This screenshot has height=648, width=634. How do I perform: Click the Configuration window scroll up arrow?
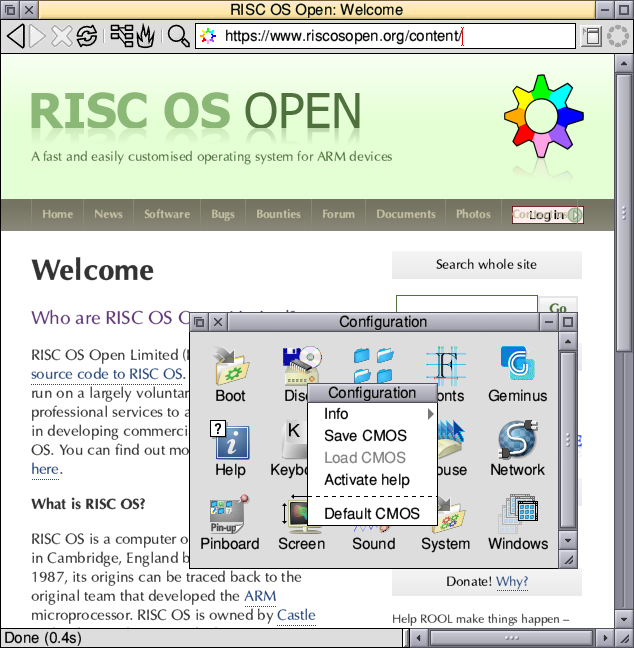pos(568,341)
